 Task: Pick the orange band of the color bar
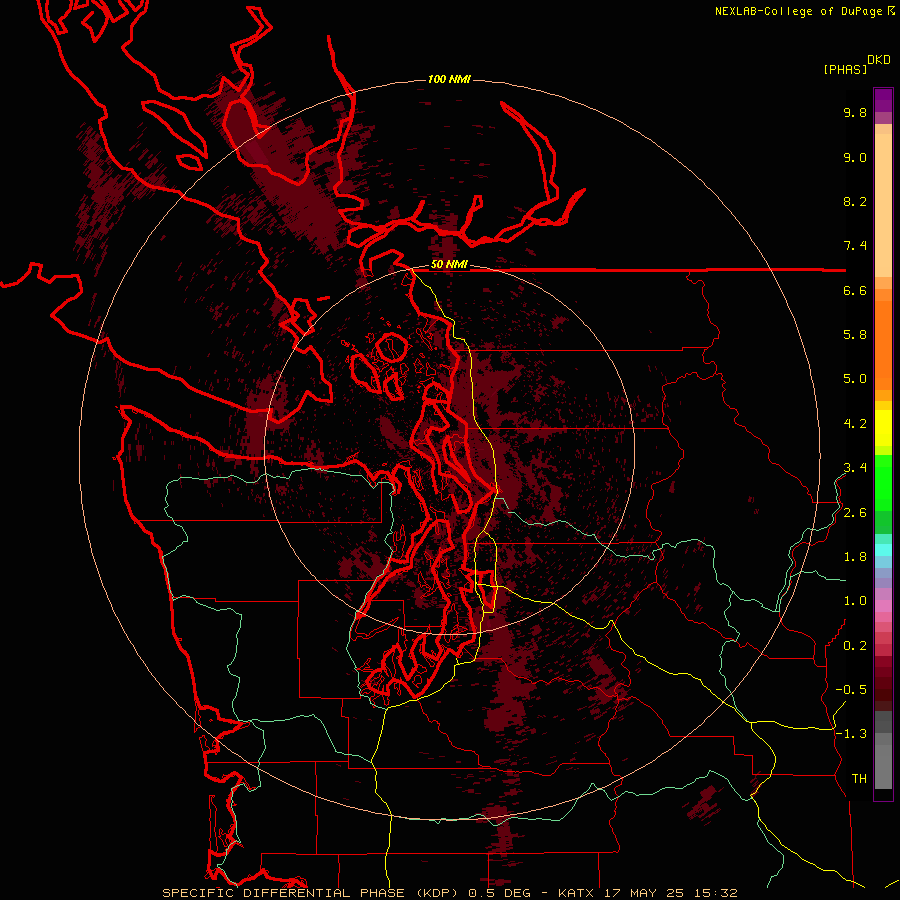[x=883, y=345]
